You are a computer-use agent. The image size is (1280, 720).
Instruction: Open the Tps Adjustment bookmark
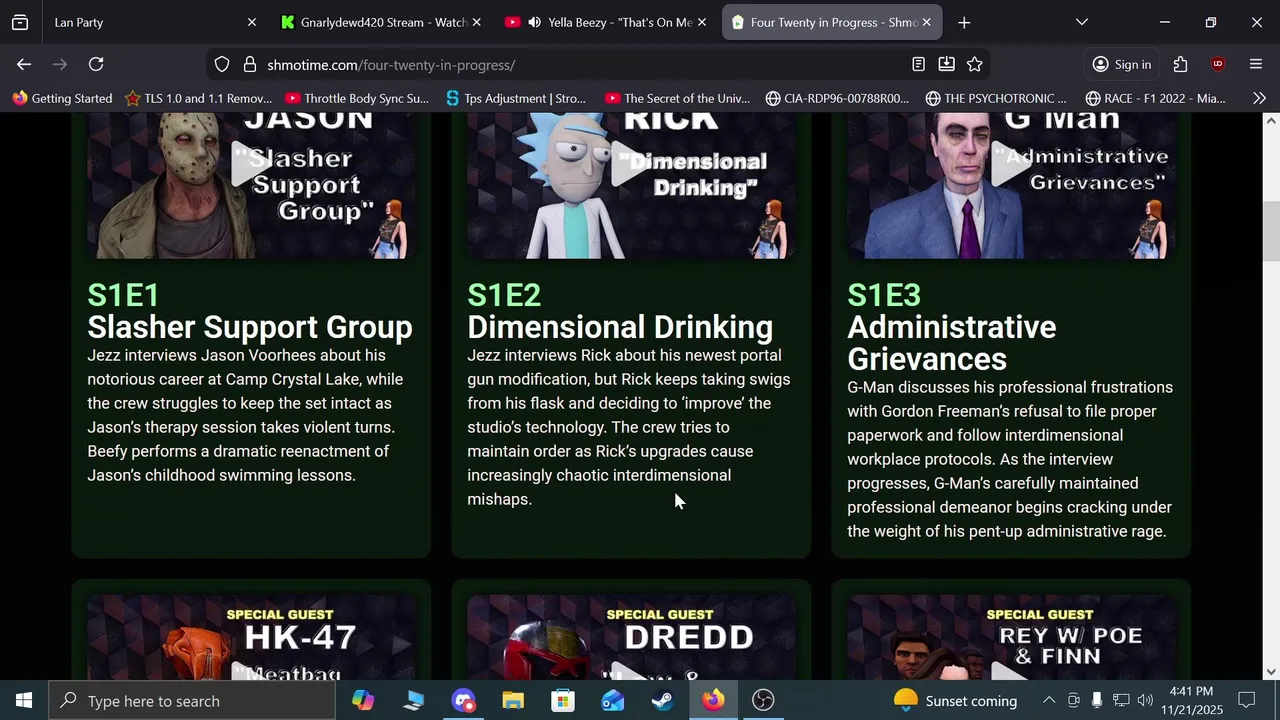click(516, 98)
